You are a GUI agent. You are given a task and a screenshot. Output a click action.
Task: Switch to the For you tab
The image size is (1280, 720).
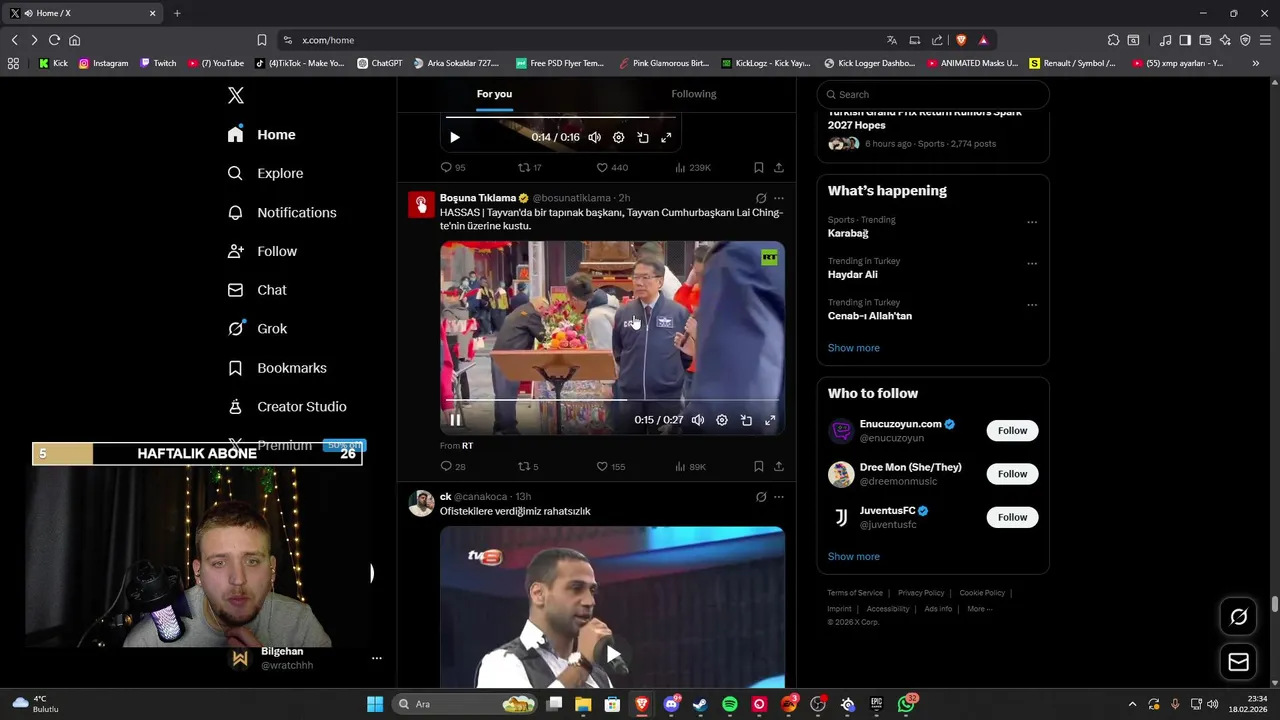click(494, 94)
